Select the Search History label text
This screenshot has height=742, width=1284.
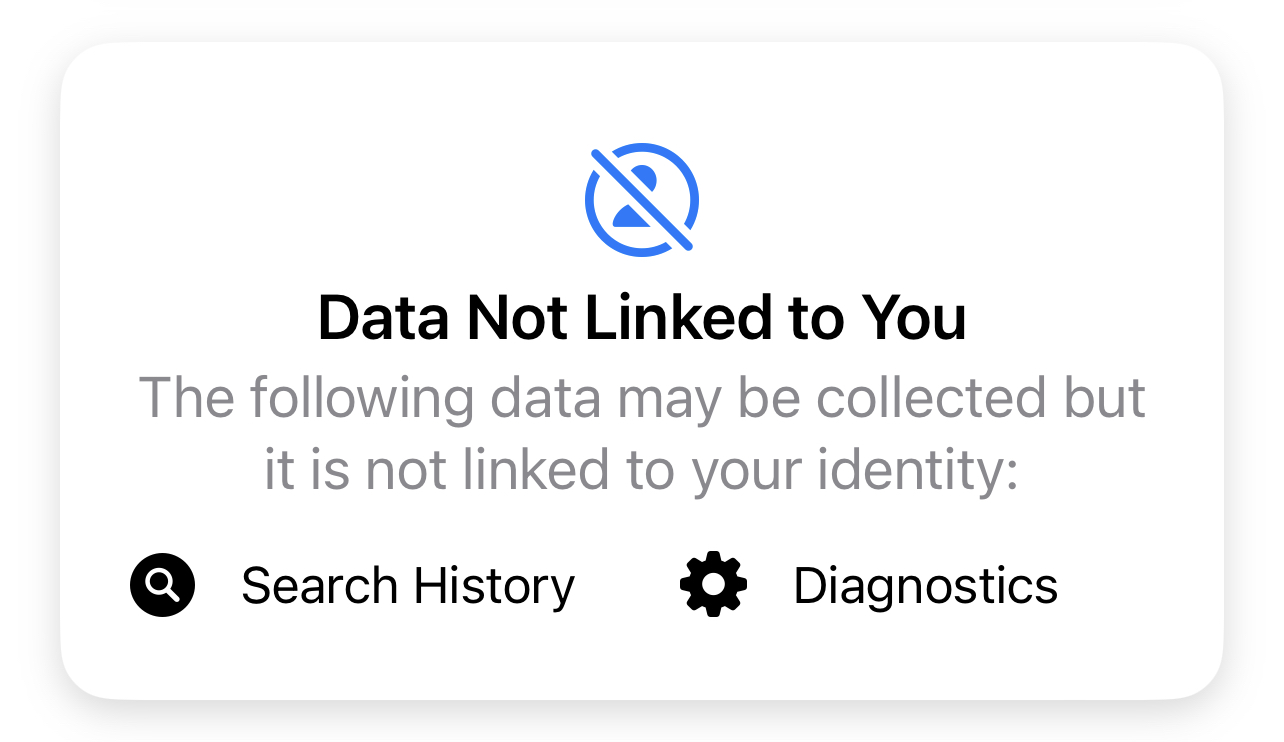coord(408,586)
